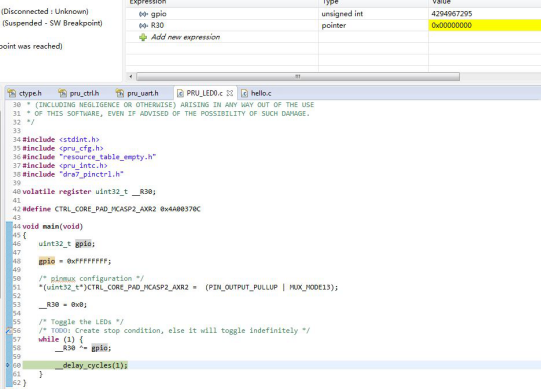The width and height of the screenshot is (541, 389).
Task: Click the ctype.h tab file icon
Action: (12, 93)
